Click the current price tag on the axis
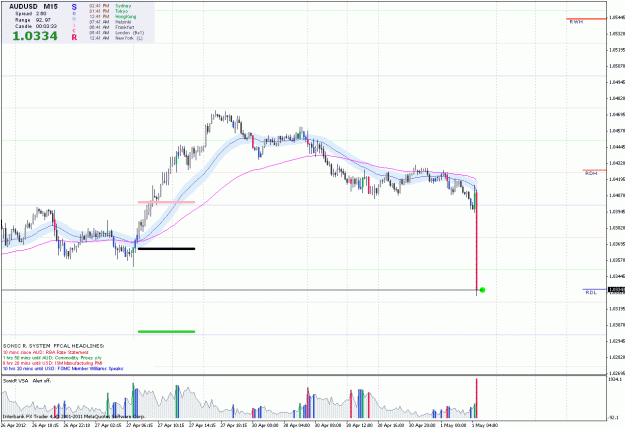This screenshot has width=625, height=429. pos(616,290)
